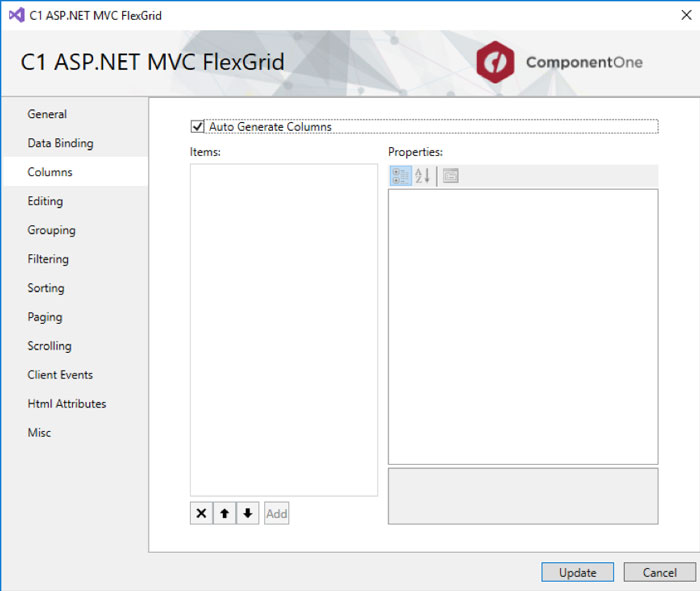Select the Client Events tab
Viewport: 700px width, 591px height.
tap(75, 375)
